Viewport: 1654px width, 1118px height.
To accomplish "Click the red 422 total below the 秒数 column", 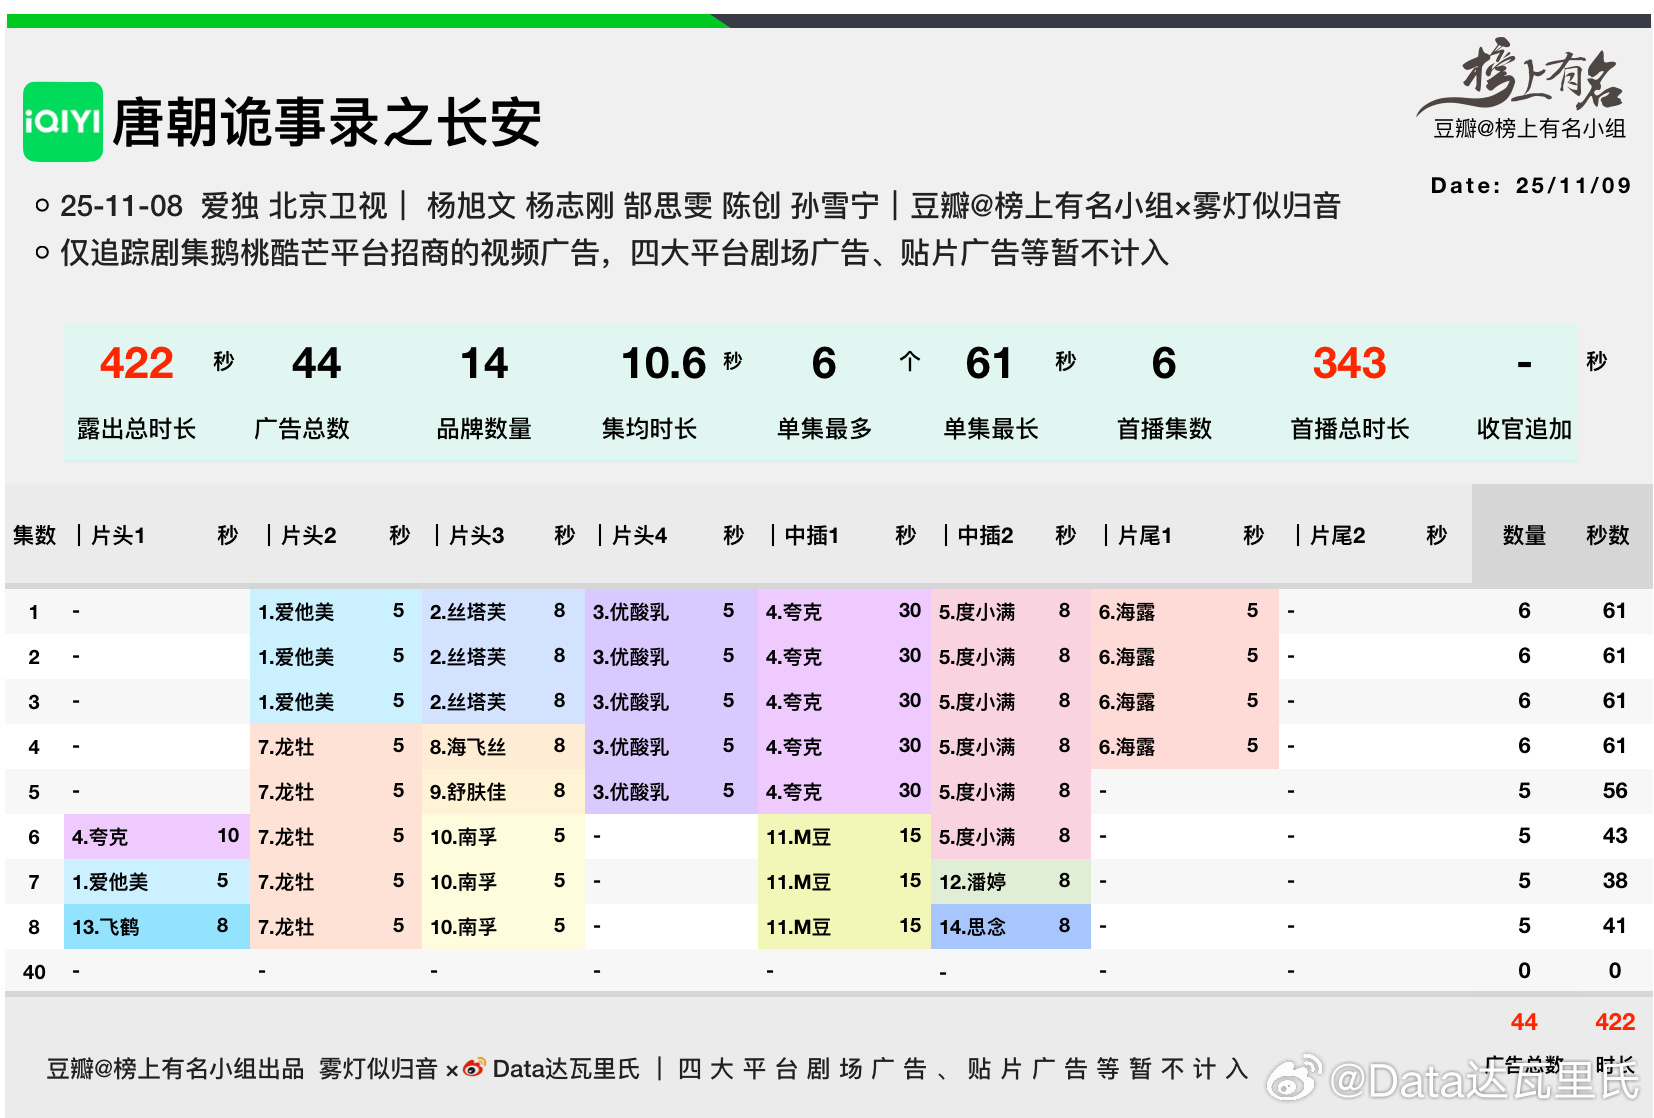I will (1615, 1022).
